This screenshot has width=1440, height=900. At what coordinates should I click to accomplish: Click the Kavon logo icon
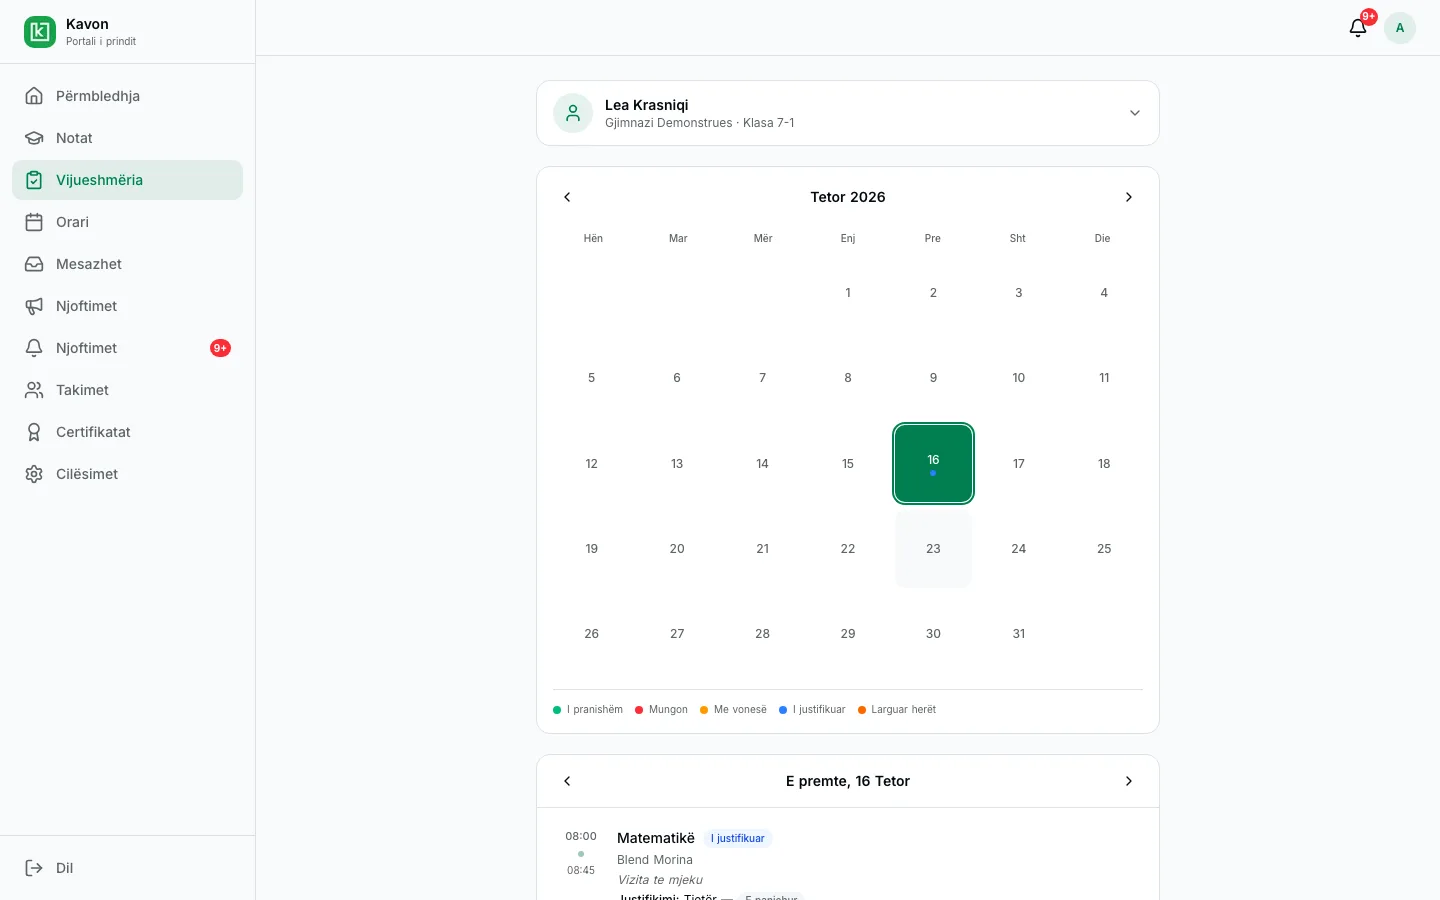pyautogui.click(x=40, y=32)
